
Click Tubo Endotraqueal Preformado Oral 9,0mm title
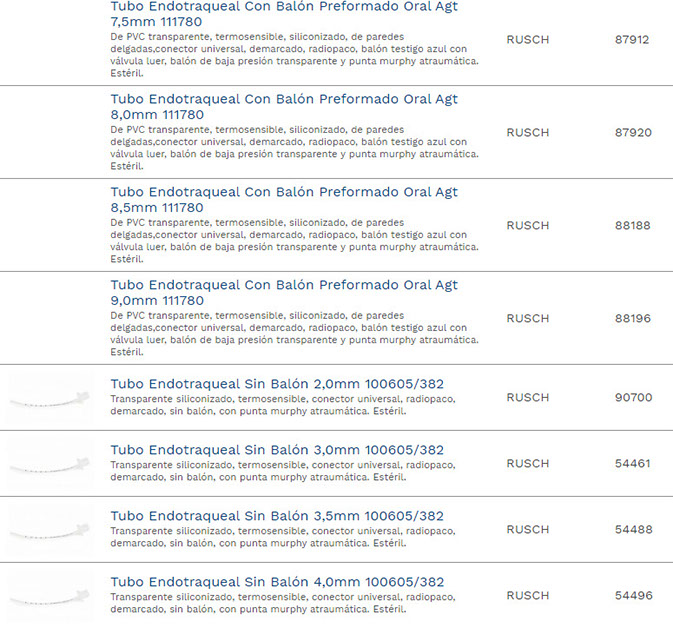pyautogui.click(x=284, y=292)
